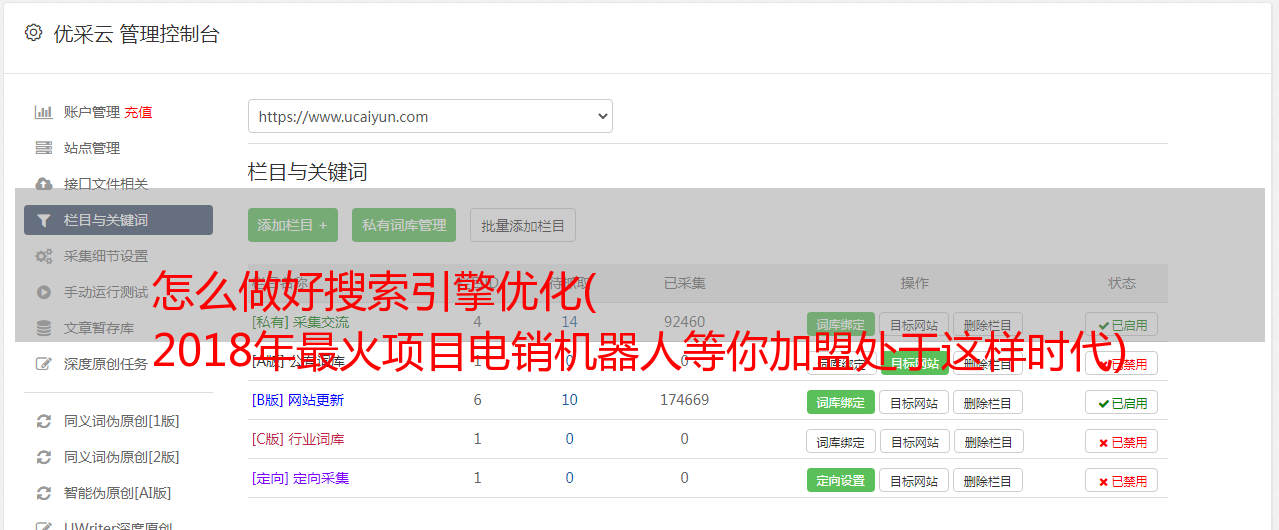Click the collected count 92460
The height and width of the screenshot is (530, 1279).
point(685,322)
